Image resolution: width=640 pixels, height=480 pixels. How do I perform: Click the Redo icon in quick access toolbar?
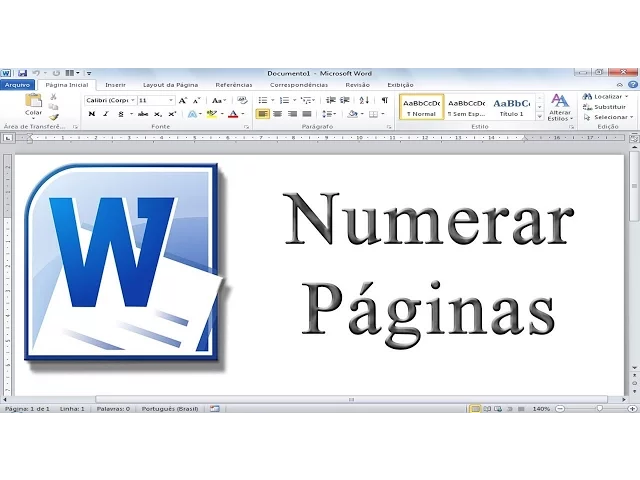(x=56, y=73)
